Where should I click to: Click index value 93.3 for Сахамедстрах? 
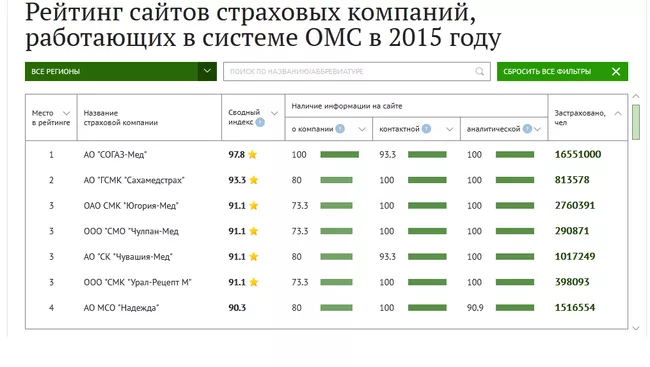[x=237, y=180]
